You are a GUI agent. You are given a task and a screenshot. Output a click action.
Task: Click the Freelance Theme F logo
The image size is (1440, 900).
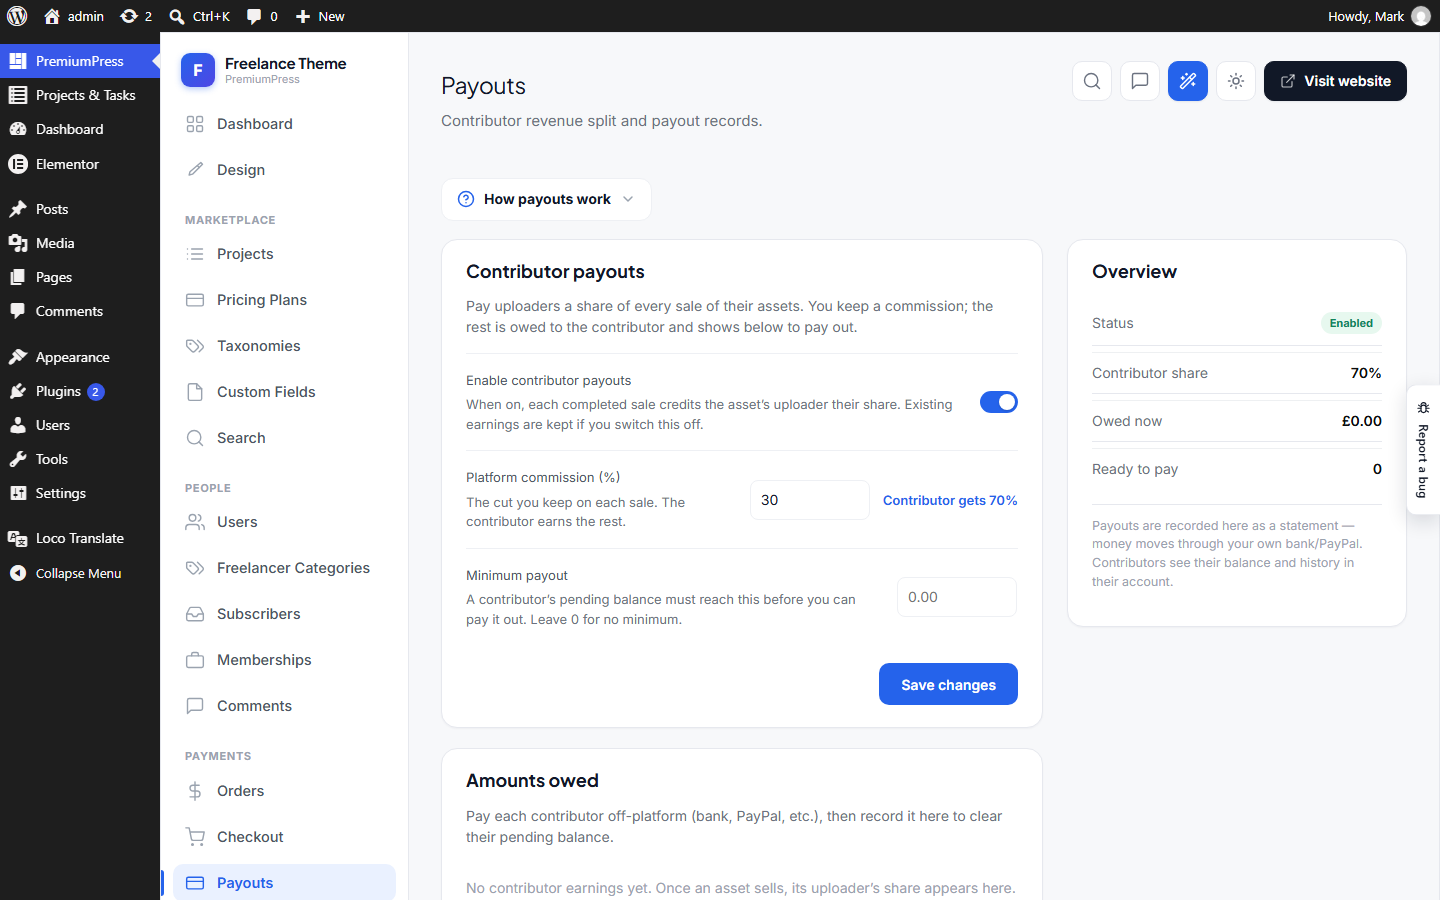point(198,70)
